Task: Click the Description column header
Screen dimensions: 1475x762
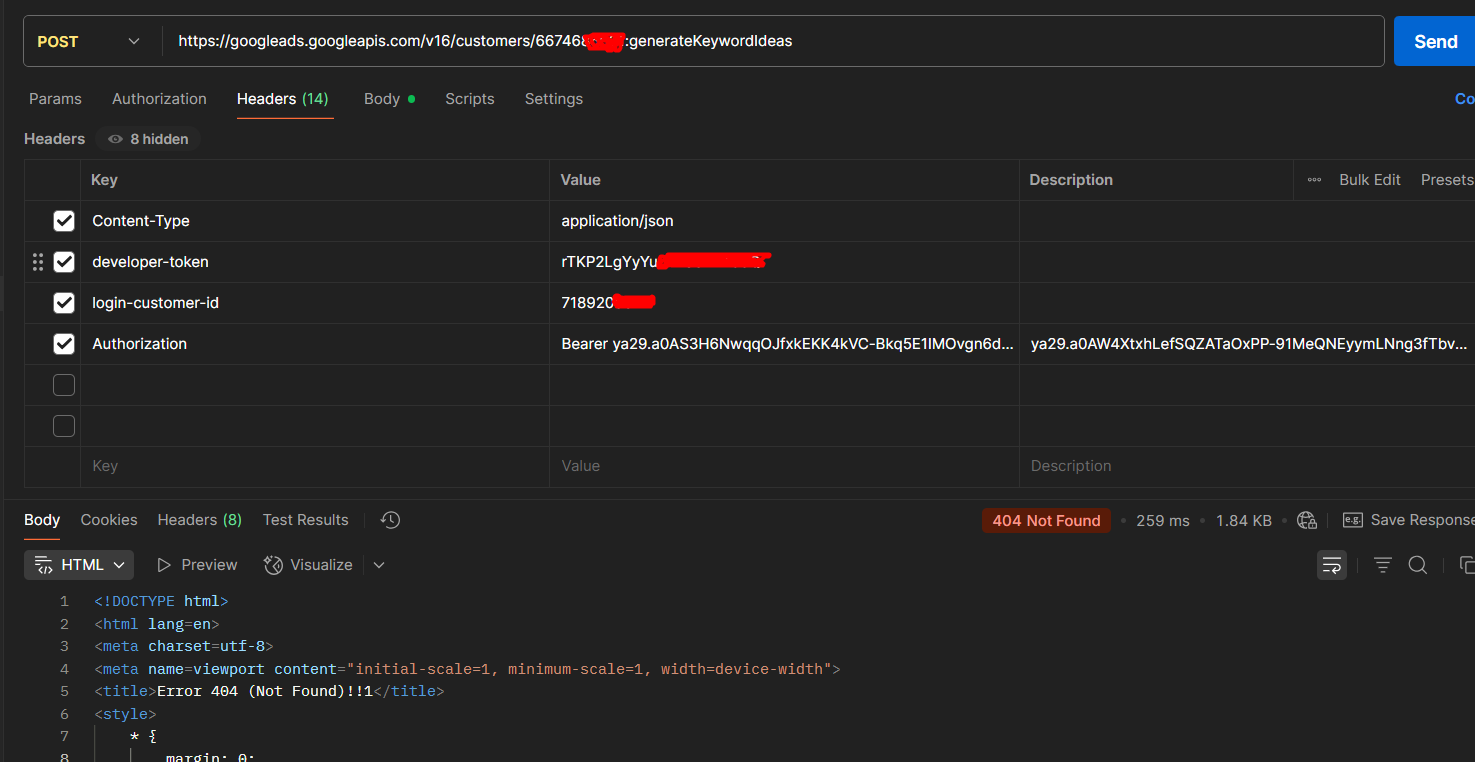Action: pyautogui.click(x=1071, y=180)
